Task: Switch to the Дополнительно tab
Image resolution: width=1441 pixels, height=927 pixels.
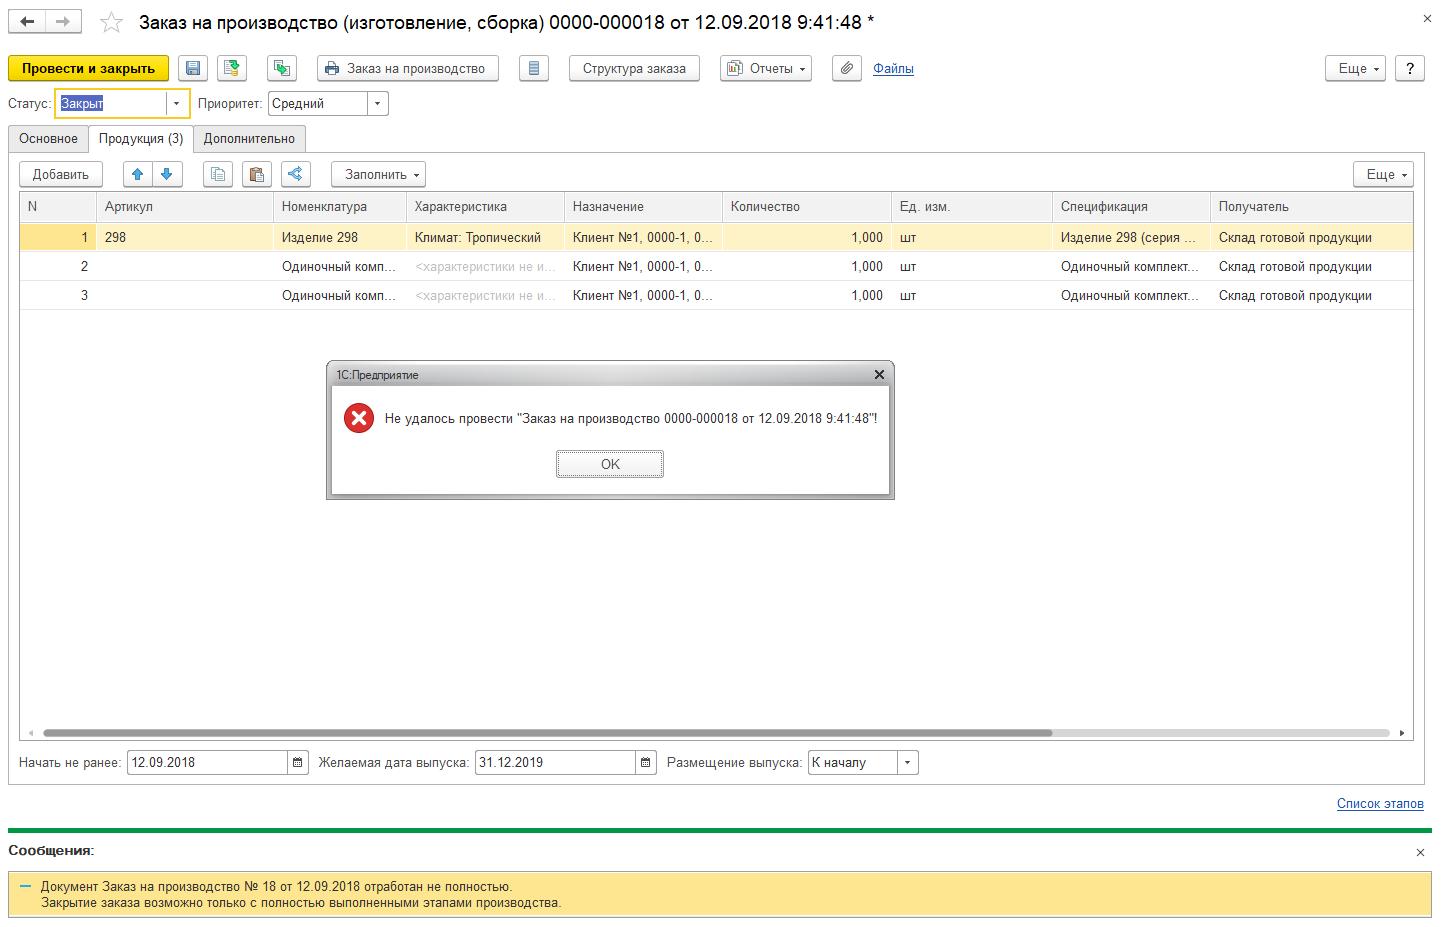Action: 249,138
